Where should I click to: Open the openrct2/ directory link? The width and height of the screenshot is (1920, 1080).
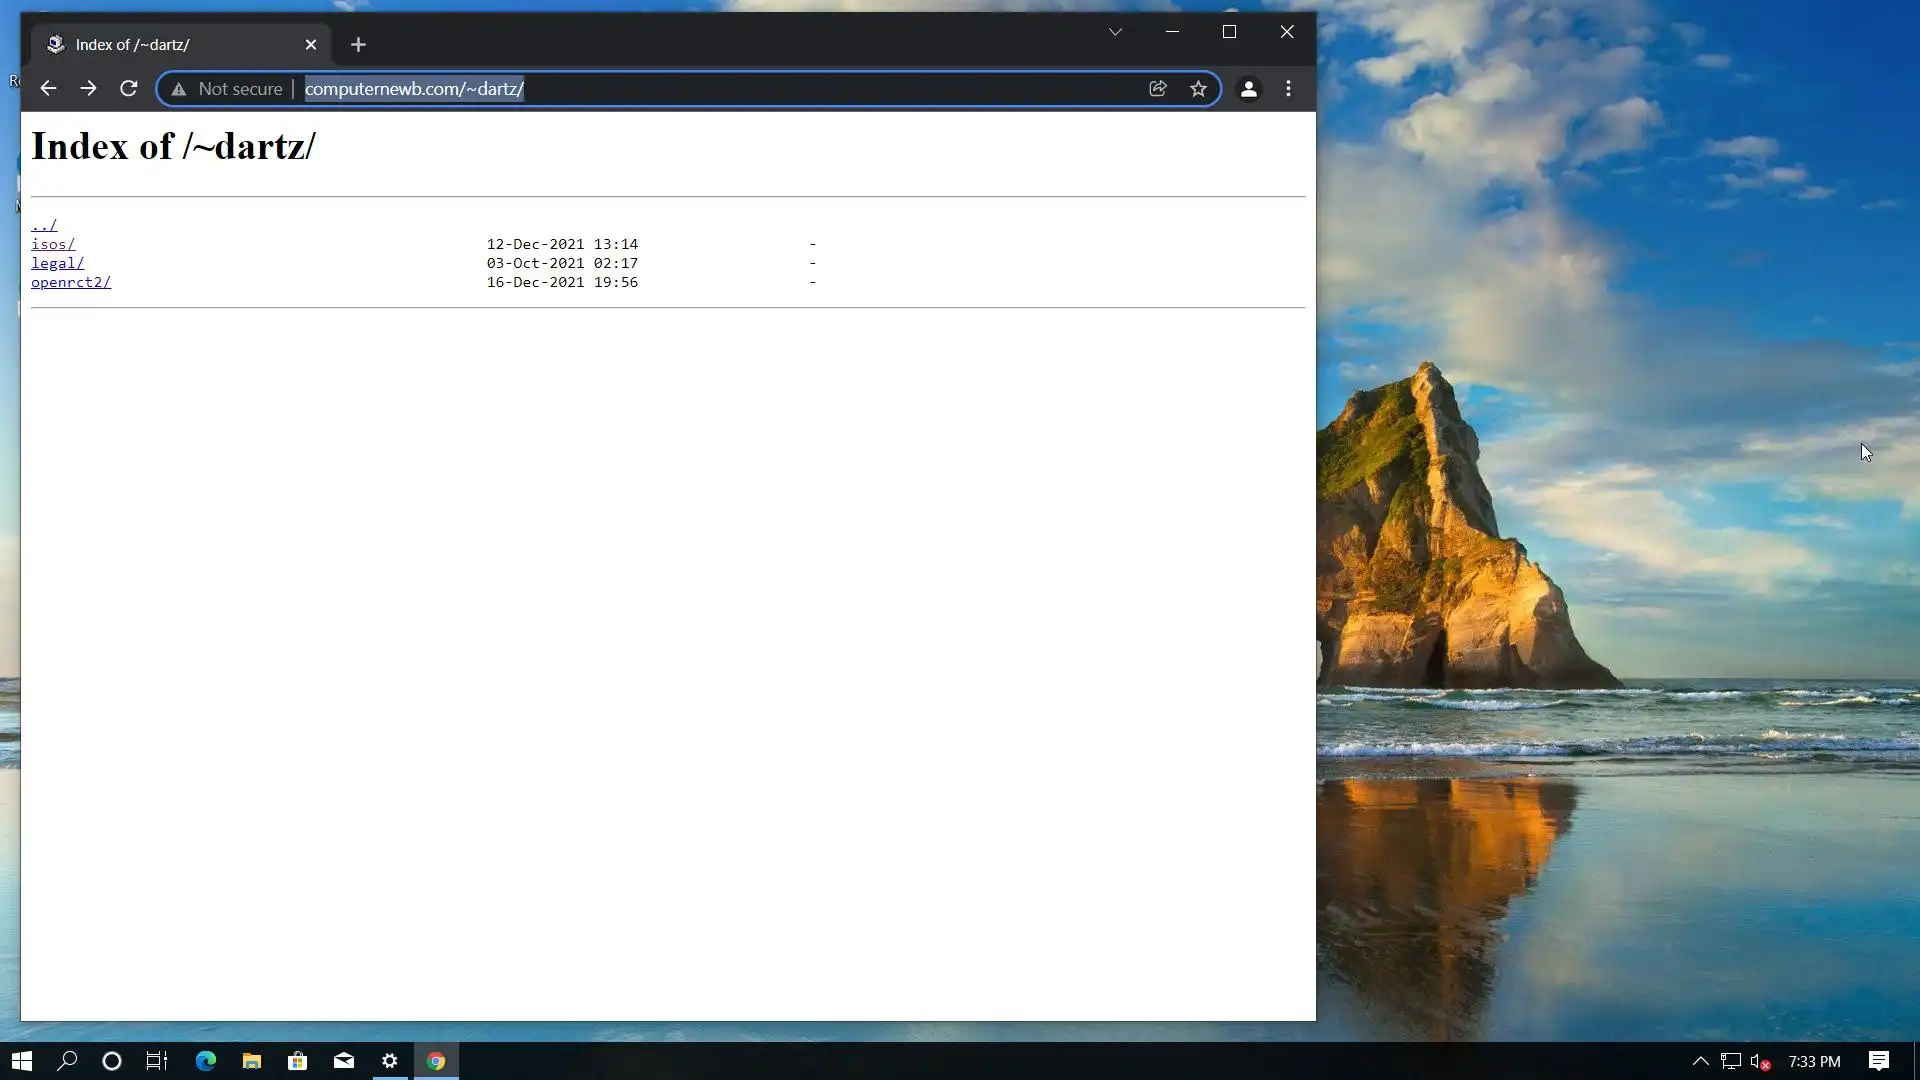coord(71,282)
